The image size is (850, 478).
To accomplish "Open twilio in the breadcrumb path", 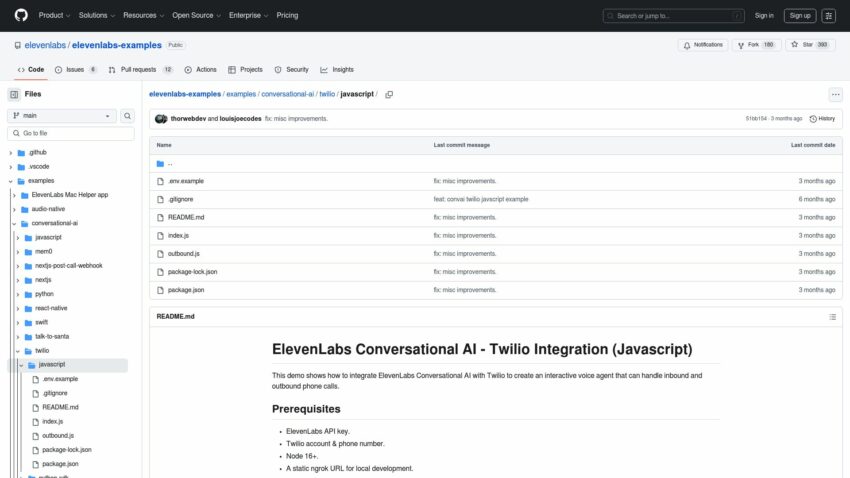I will click(x=327, y=94).
